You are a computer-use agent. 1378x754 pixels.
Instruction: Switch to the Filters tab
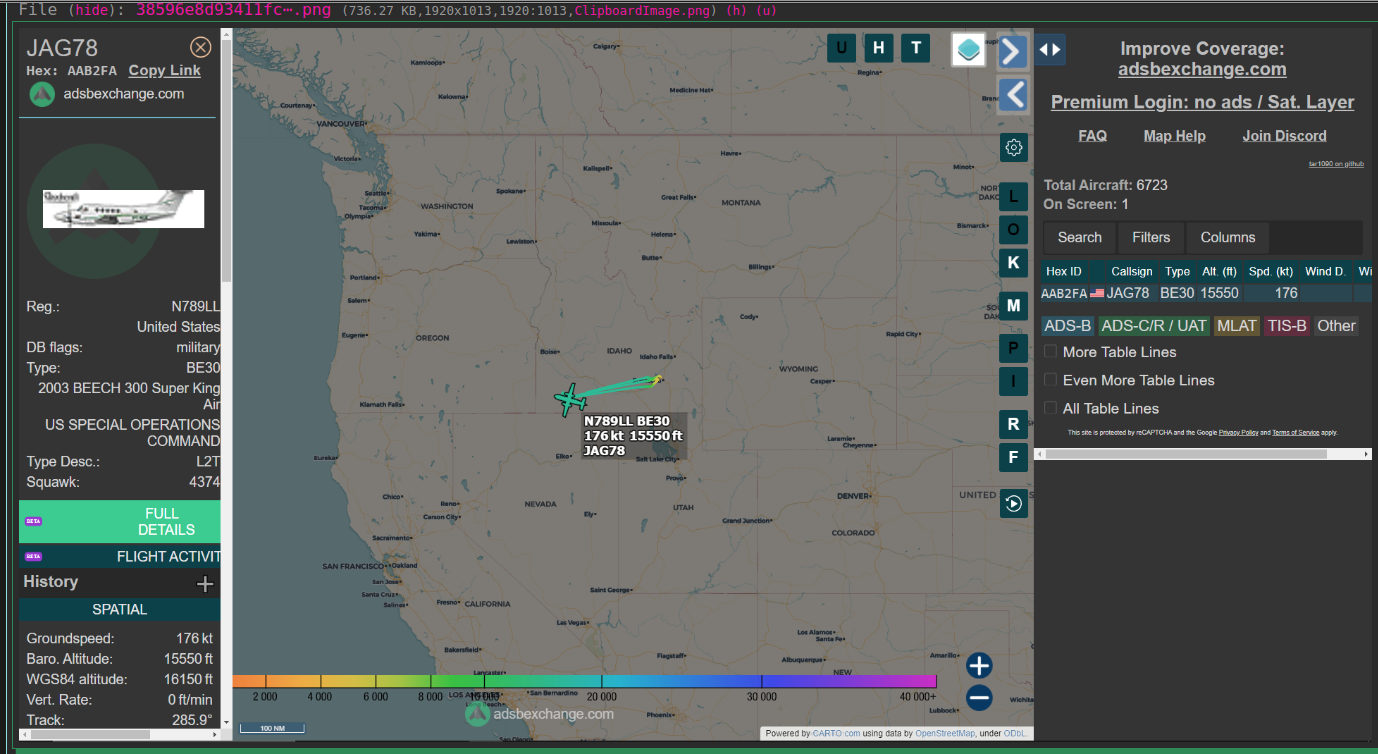pos(1151,237)
